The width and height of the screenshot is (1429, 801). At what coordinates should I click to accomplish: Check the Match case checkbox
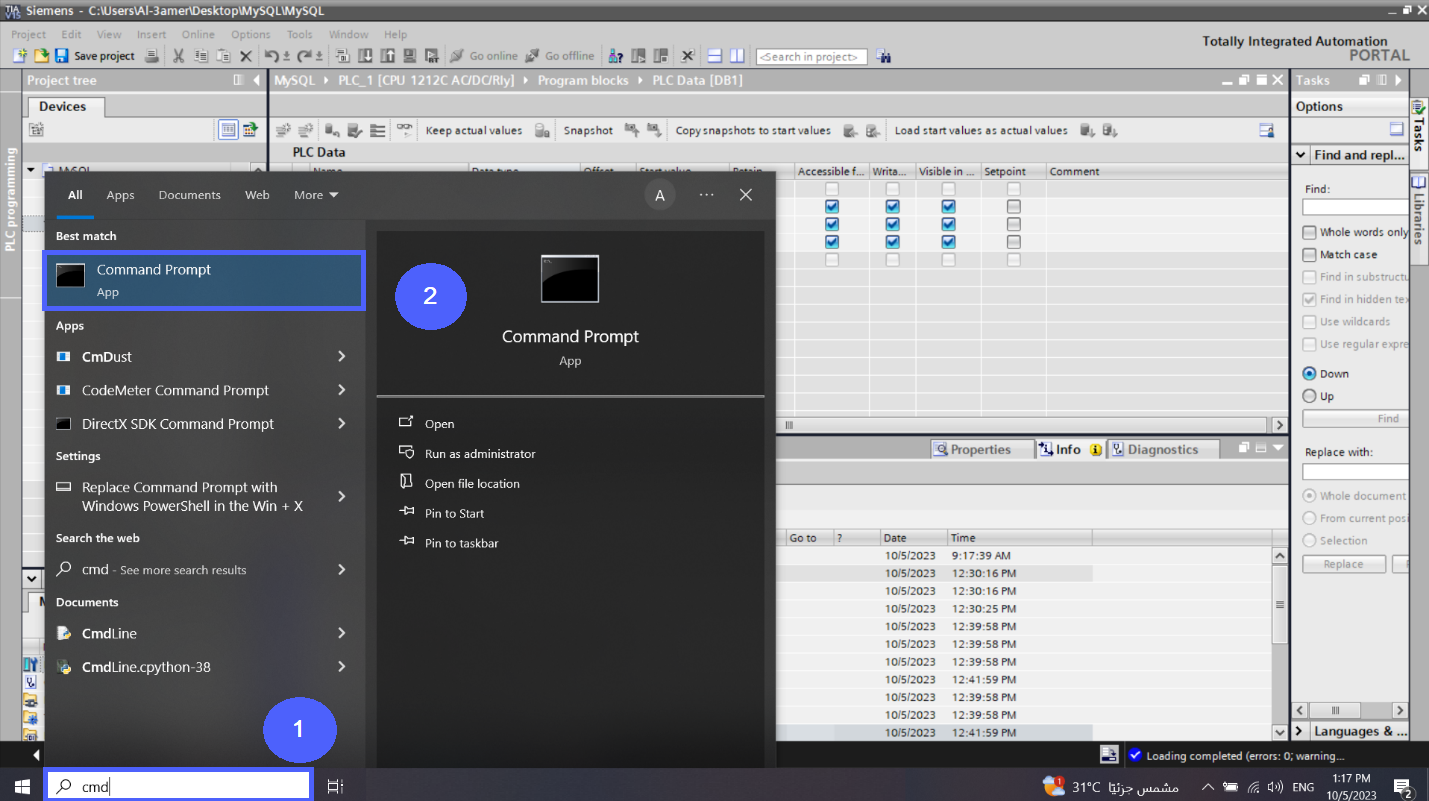click(1310, 255)
